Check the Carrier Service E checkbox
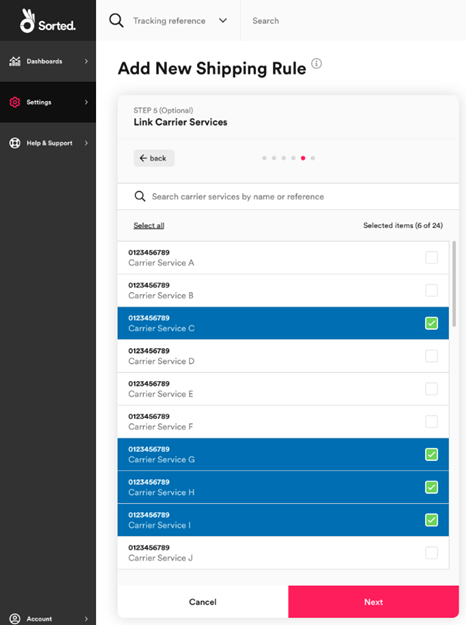 431,389
